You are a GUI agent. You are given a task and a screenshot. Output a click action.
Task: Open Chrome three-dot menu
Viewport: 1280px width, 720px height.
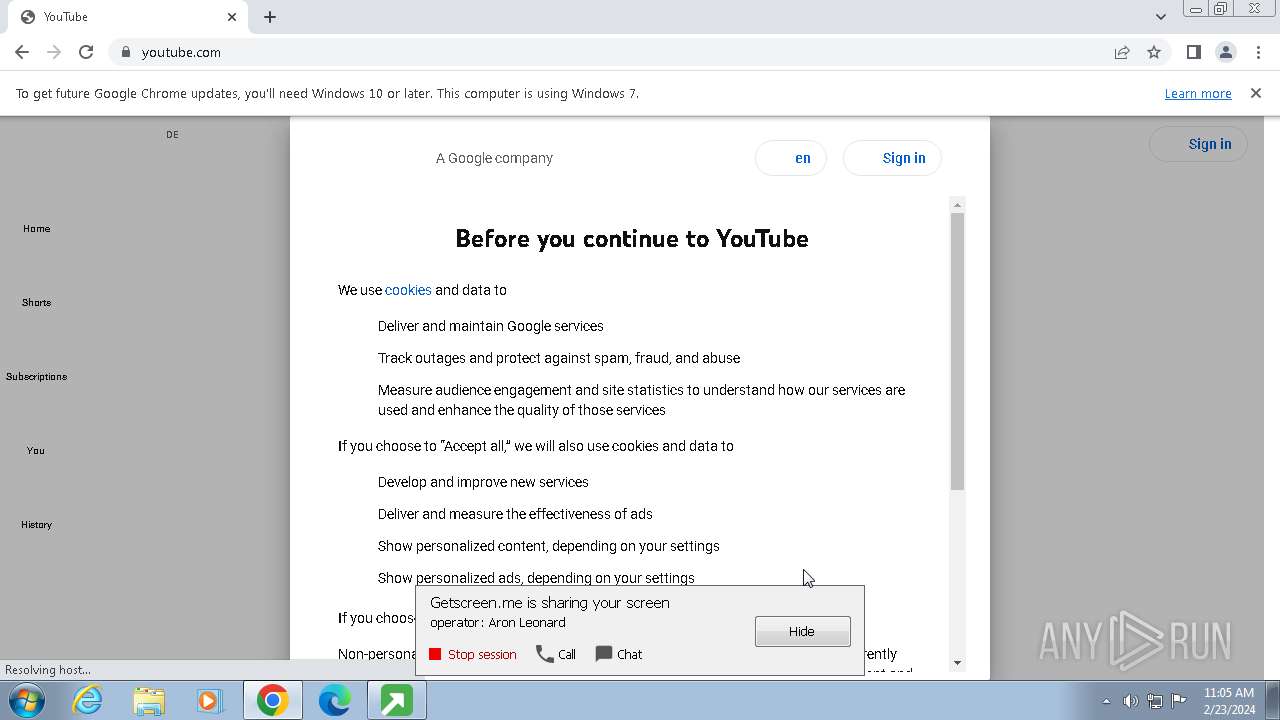[x=1258, y=52]
